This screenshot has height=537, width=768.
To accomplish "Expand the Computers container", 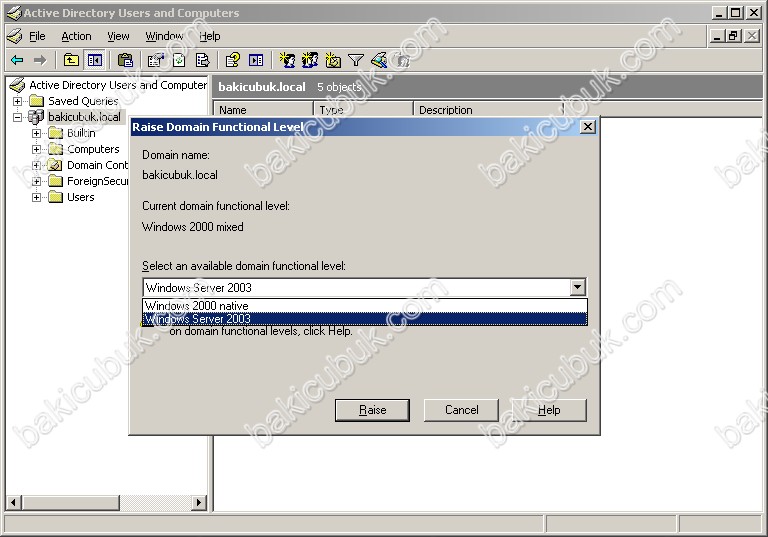I will tap(36, 149).
